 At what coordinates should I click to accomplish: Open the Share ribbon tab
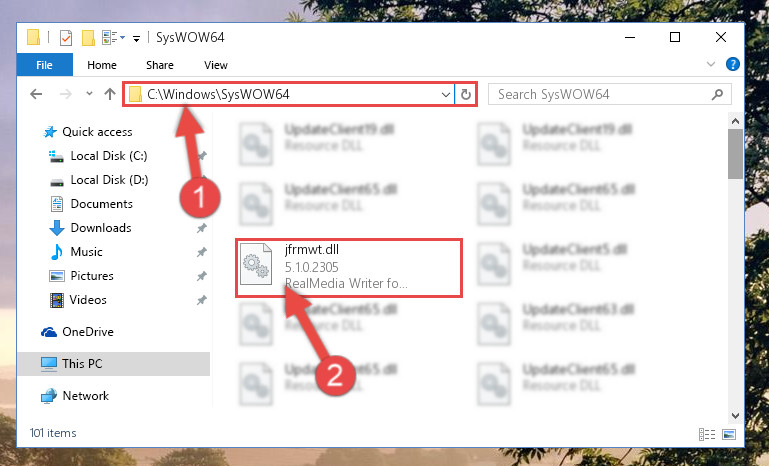[160, 65]
